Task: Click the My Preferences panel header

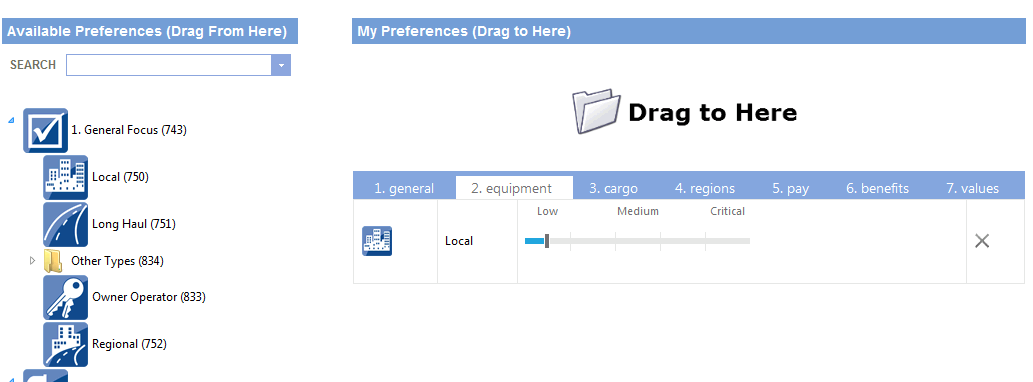Action: click(689, 31)
